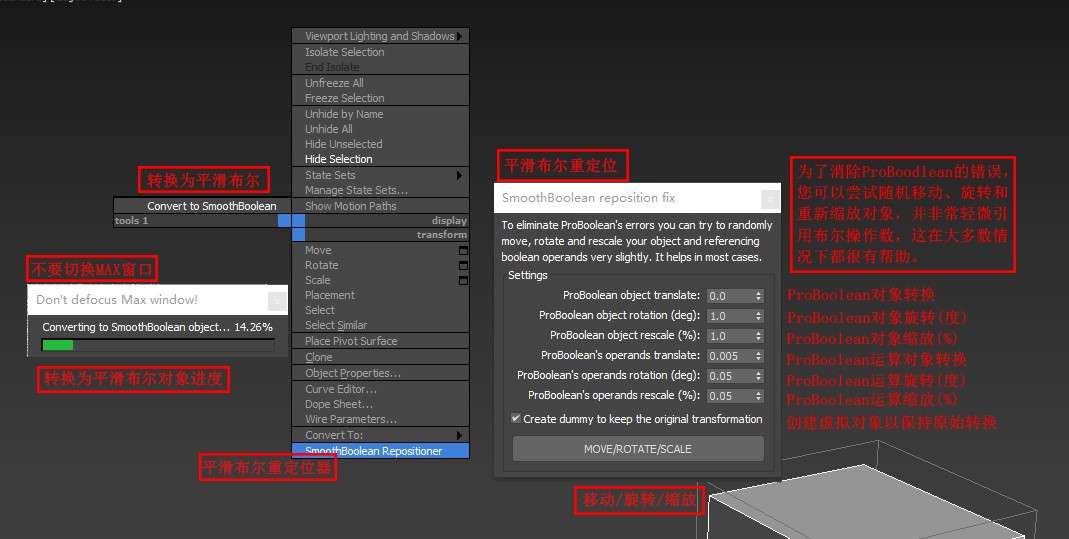
Task: Open Object Properties from the context menu
Action: pos(352,373)
